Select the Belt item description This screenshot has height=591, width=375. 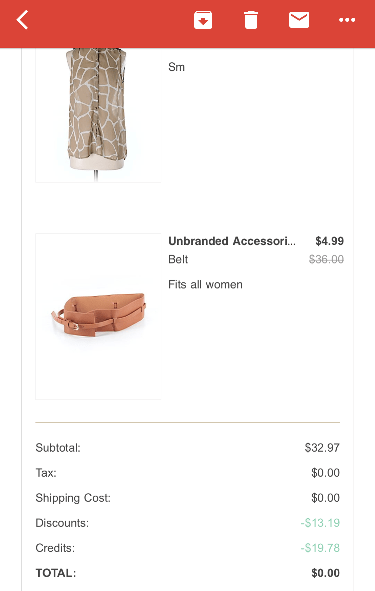point(178,259)
